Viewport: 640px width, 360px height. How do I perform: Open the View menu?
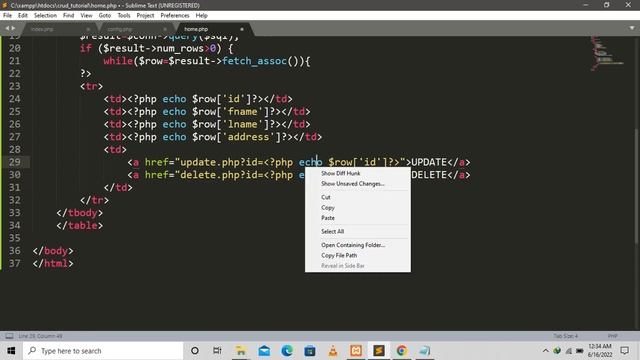coord(86,16)
